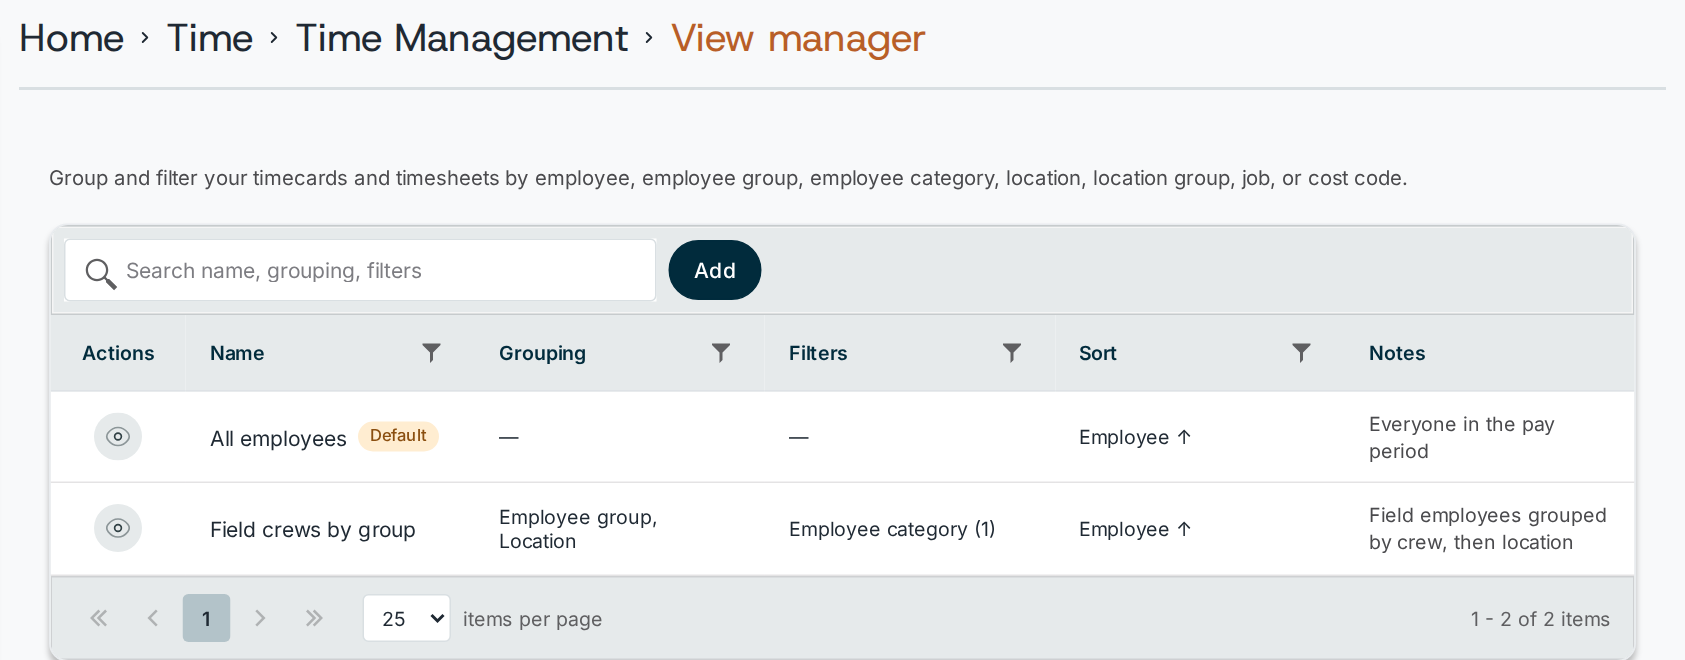Viewport: 1685px width, 660px height.
Task: Select page 1 in pagination
Action: click(x=206, y=618)
